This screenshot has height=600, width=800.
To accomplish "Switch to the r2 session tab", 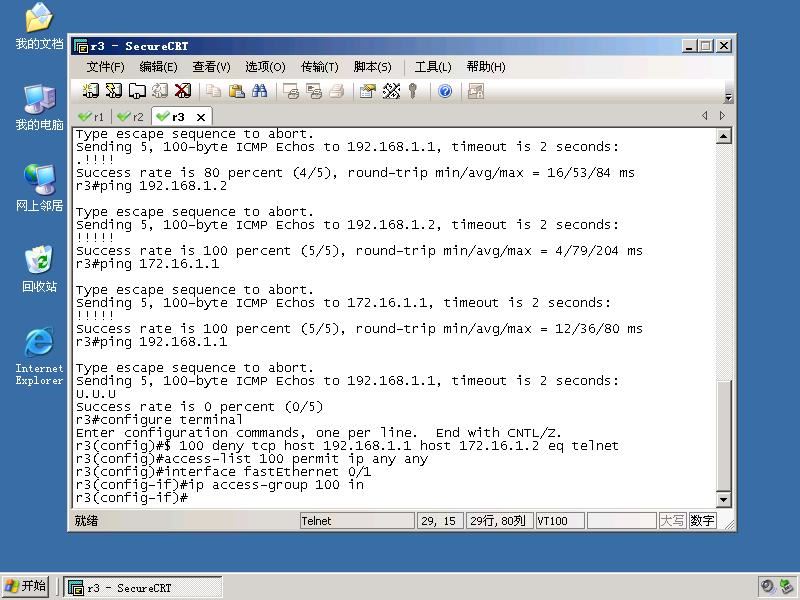I will point(131,117).
